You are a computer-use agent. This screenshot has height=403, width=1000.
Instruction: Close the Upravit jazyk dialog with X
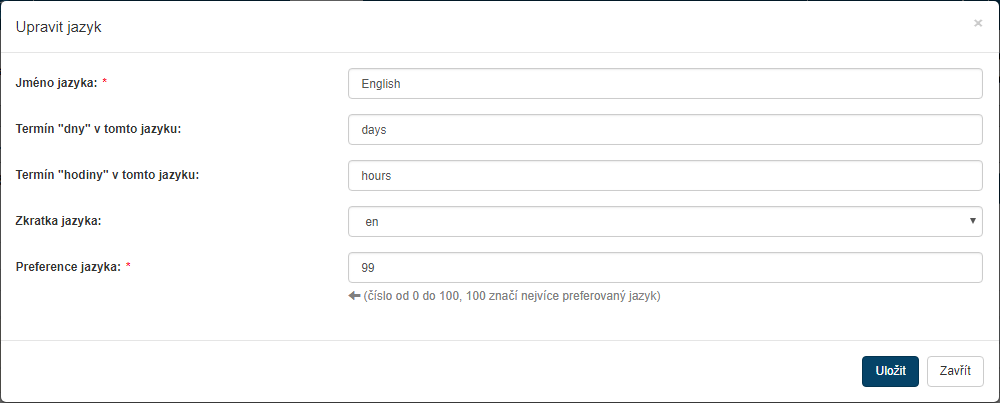(978, 23)
